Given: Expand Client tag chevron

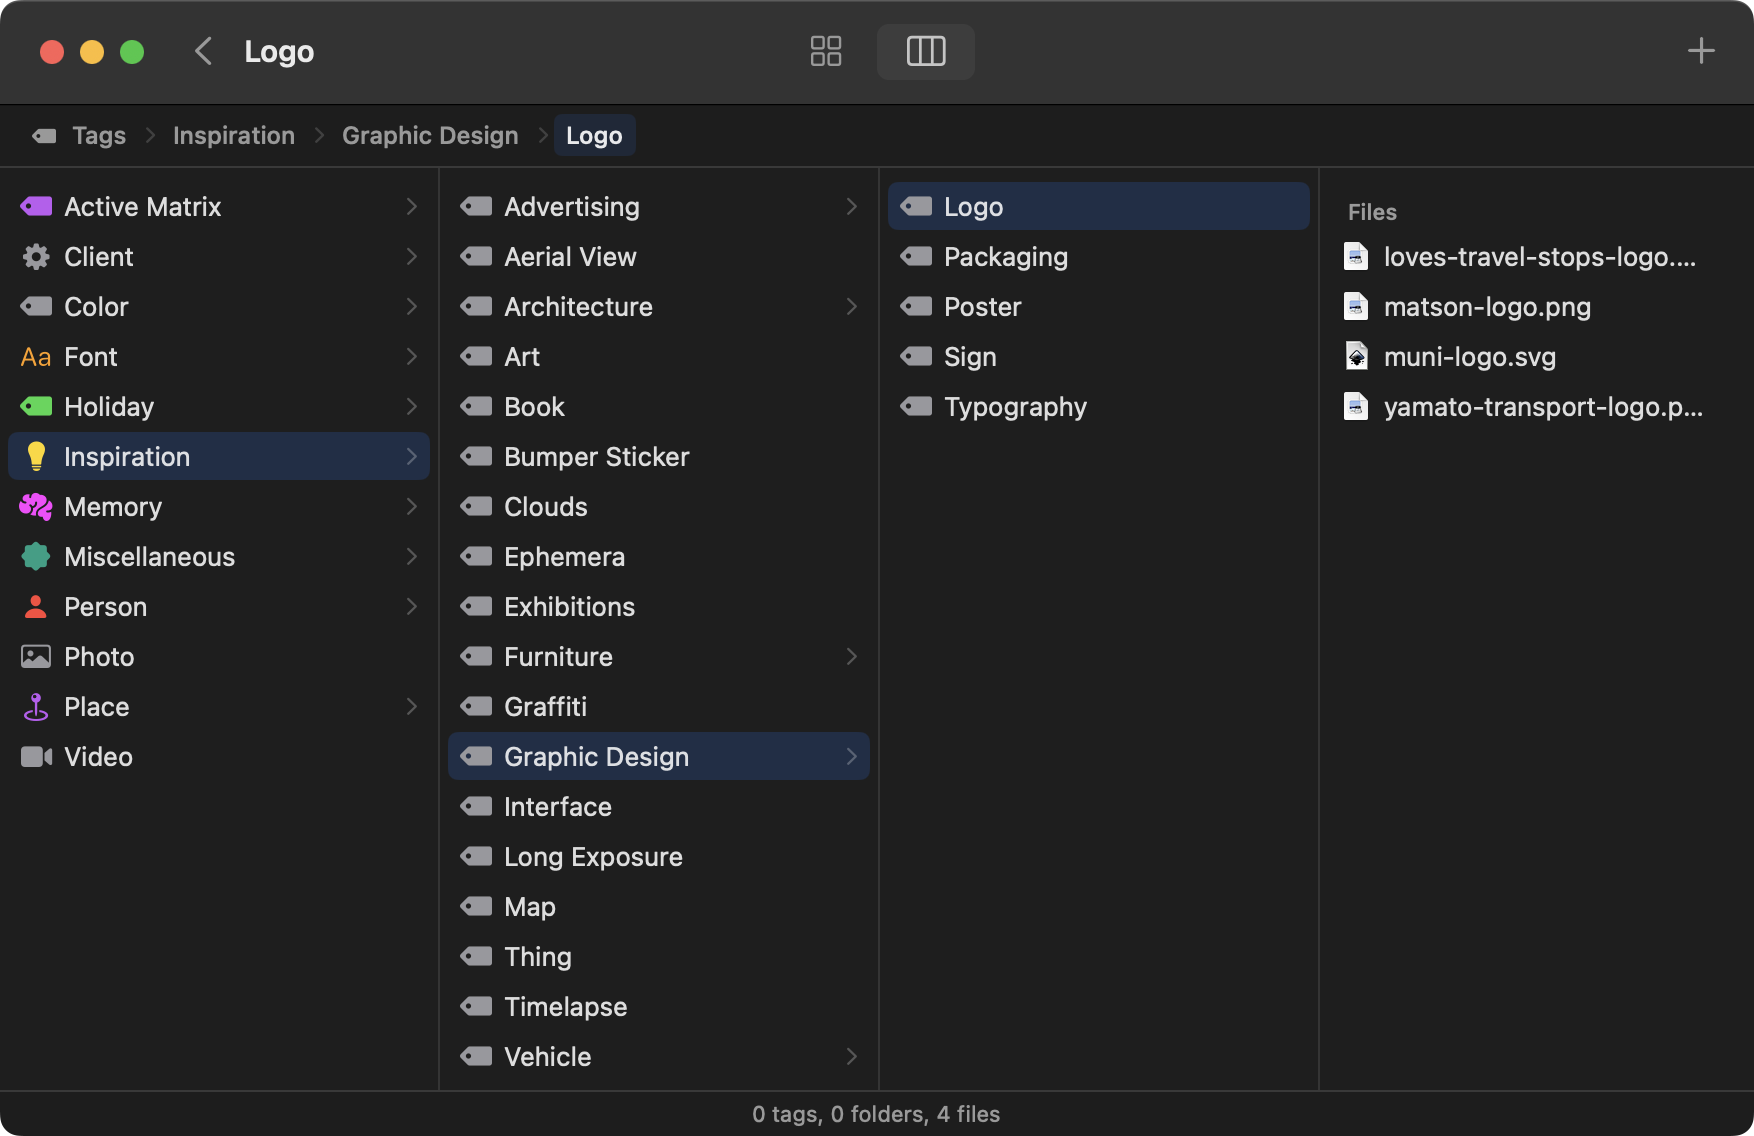Looking at the screenshot, I should coord(412,256).
